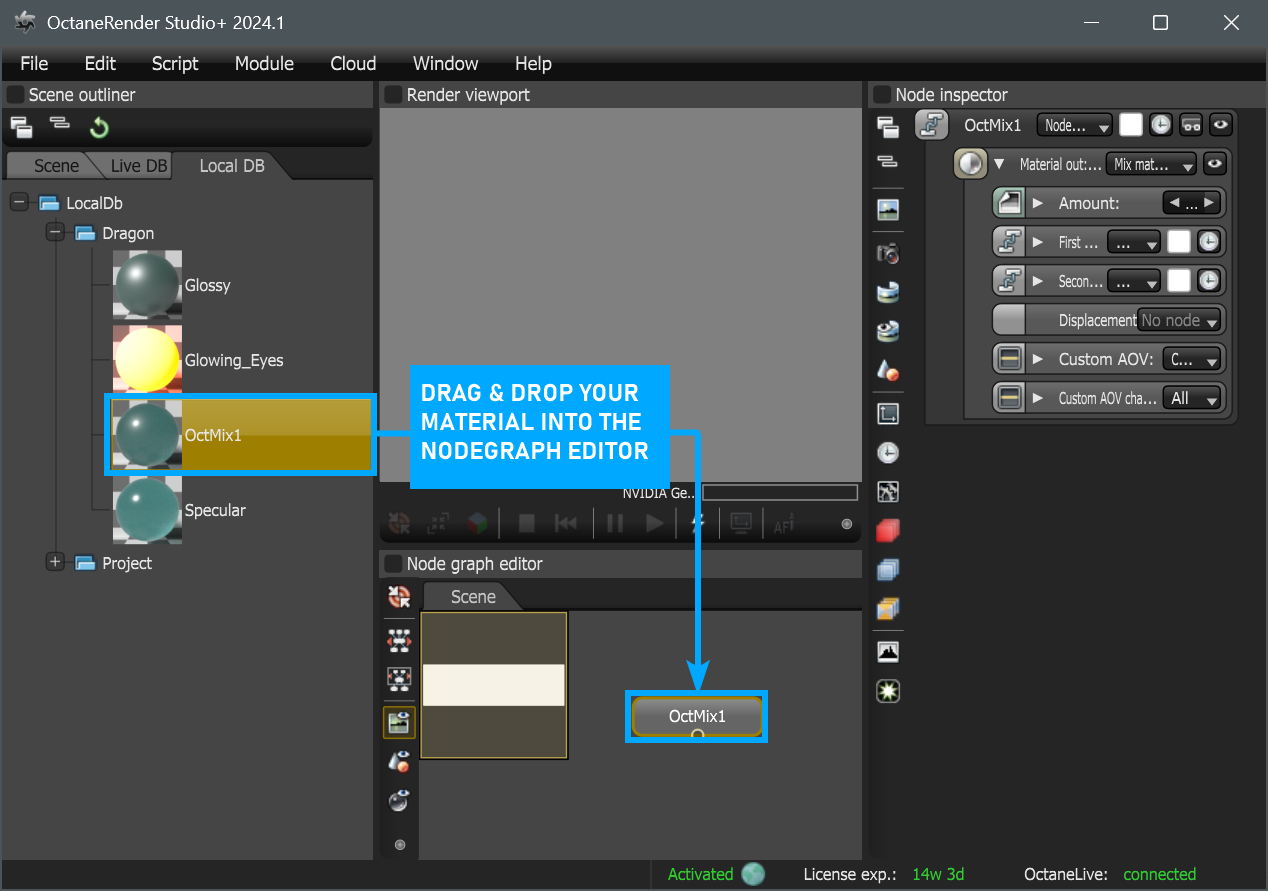The width and height of the screenshot is (1268, 891).
Task: Click the image preview icon in inspector sidebar
Action: pyautogui.click(x=887, y=210)
